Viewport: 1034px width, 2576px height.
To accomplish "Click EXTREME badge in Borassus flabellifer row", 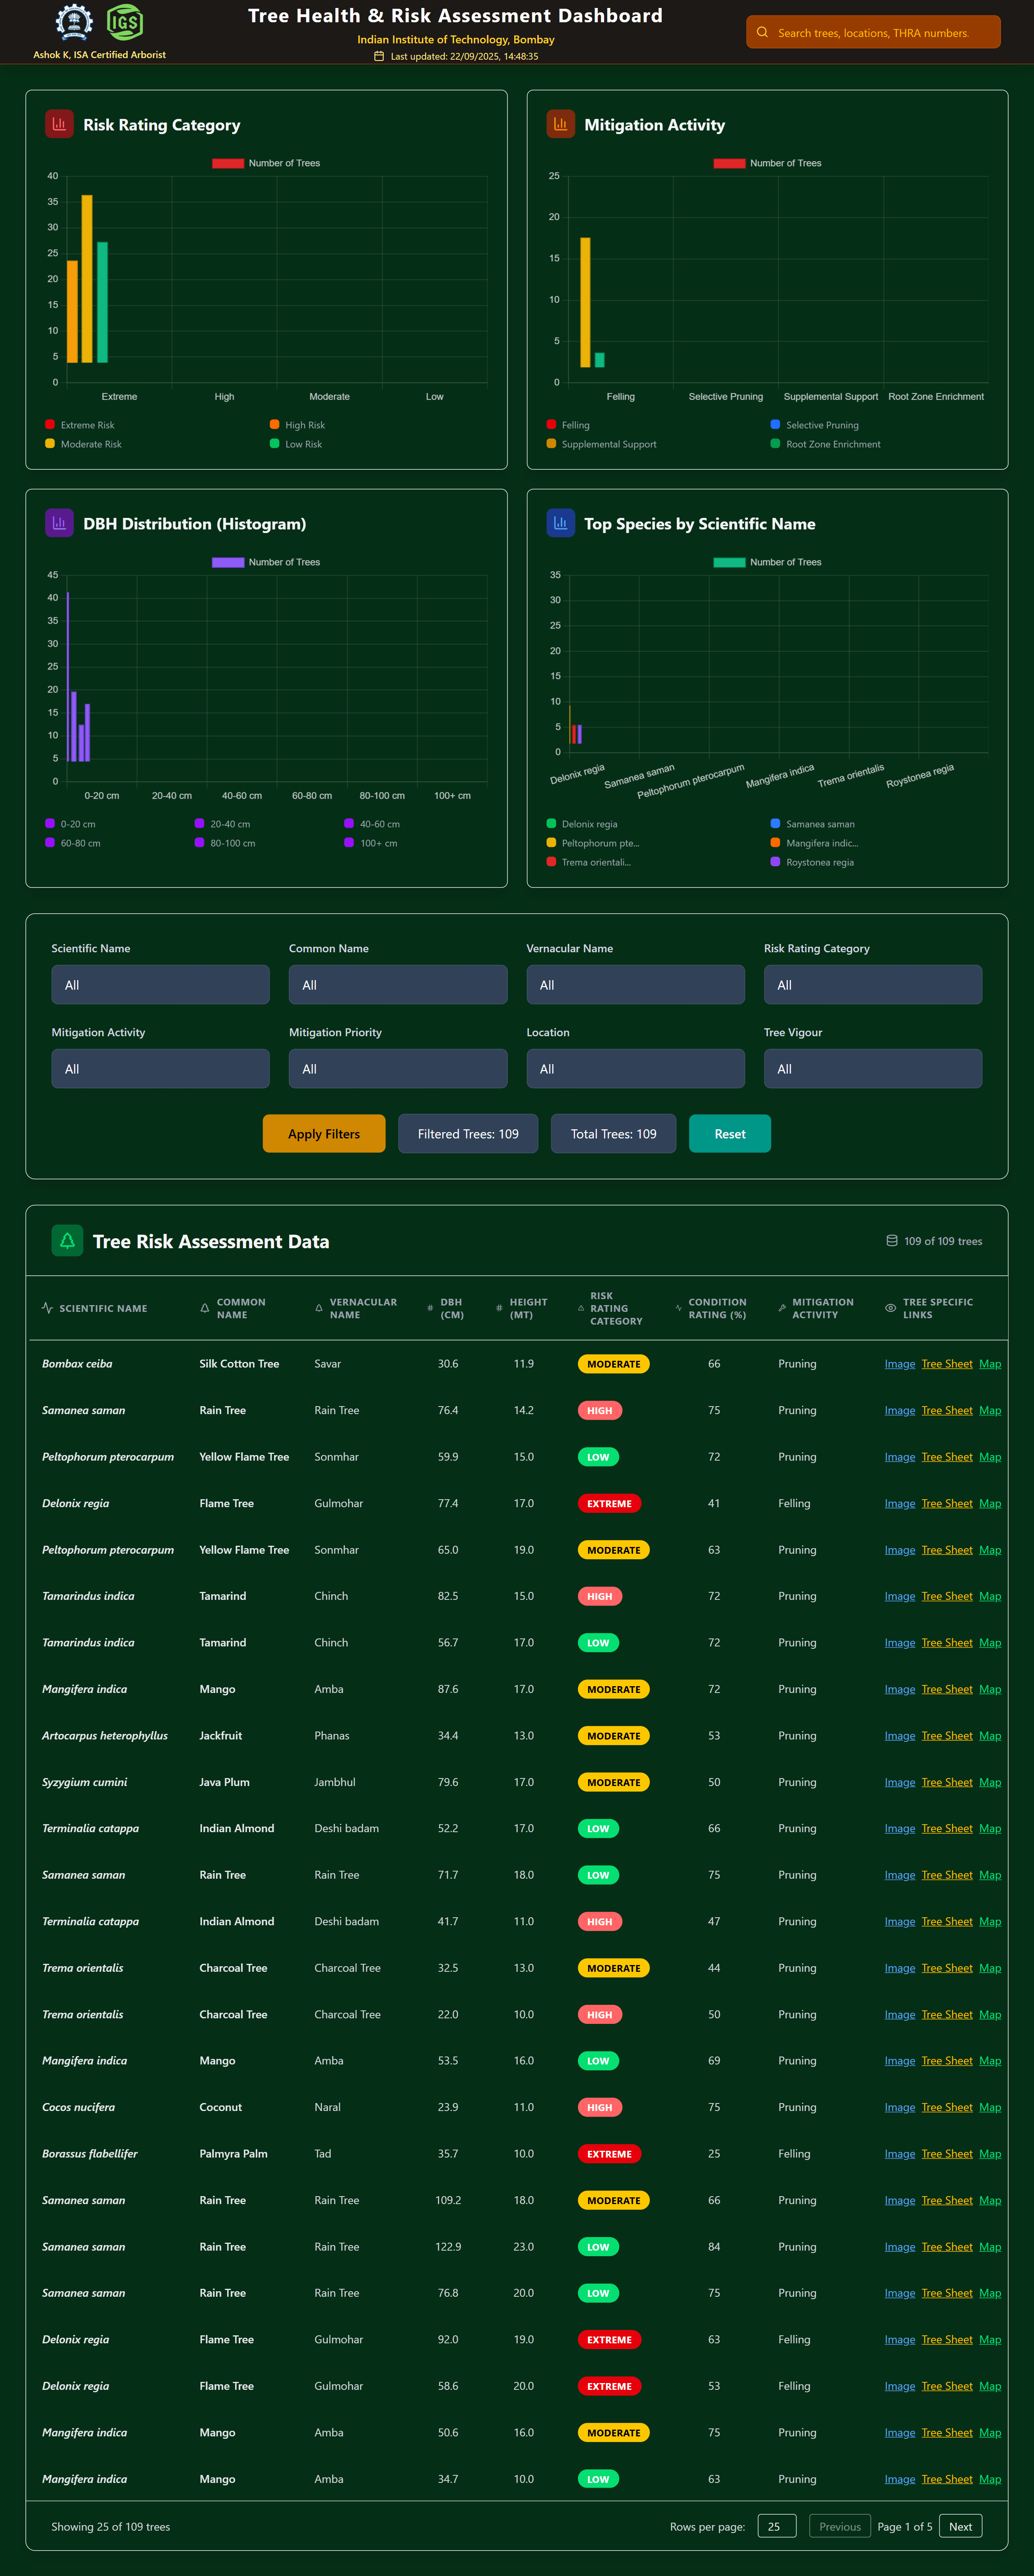I will pos(609,2154).
